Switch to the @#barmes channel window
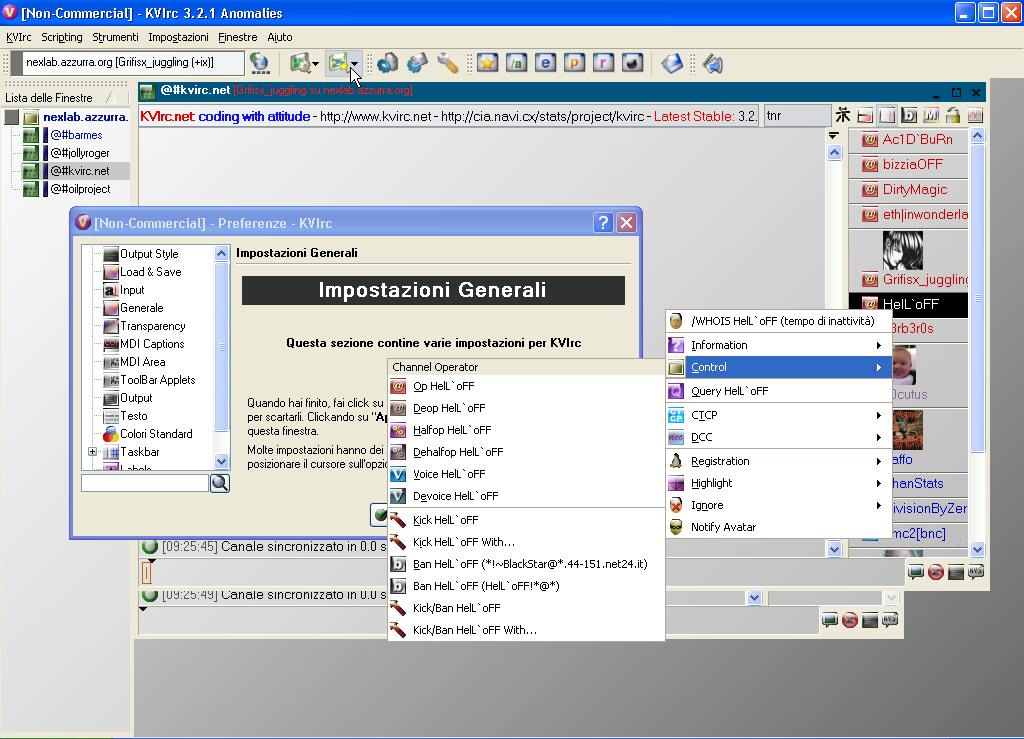1024x739 pixels. [76, 135]
